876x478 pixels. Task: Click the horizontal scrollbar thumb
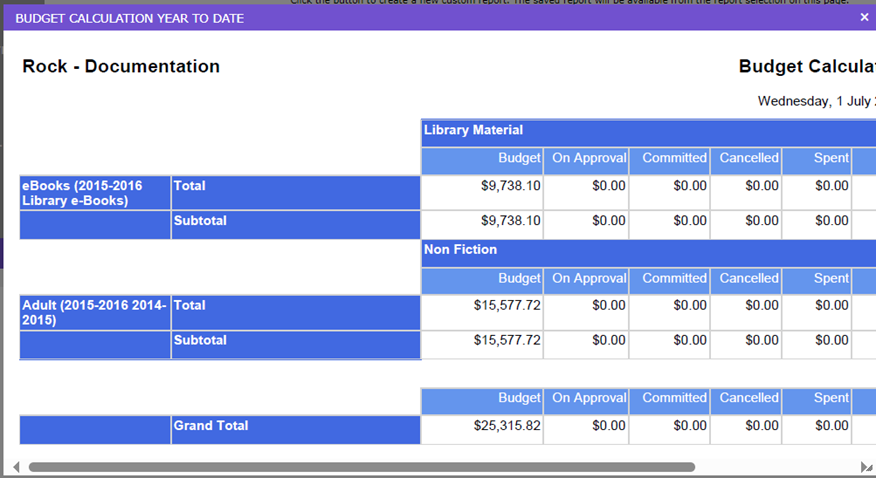pyautogui.click(x=362, y=467)
